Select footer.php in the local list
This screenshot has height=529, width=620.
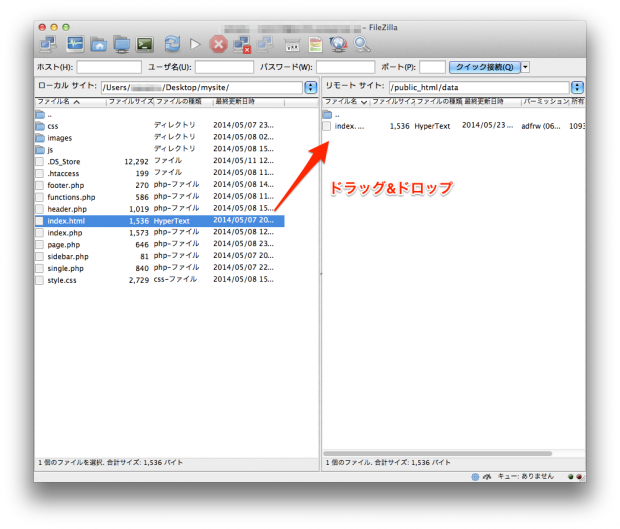click(x=160, y=185)
